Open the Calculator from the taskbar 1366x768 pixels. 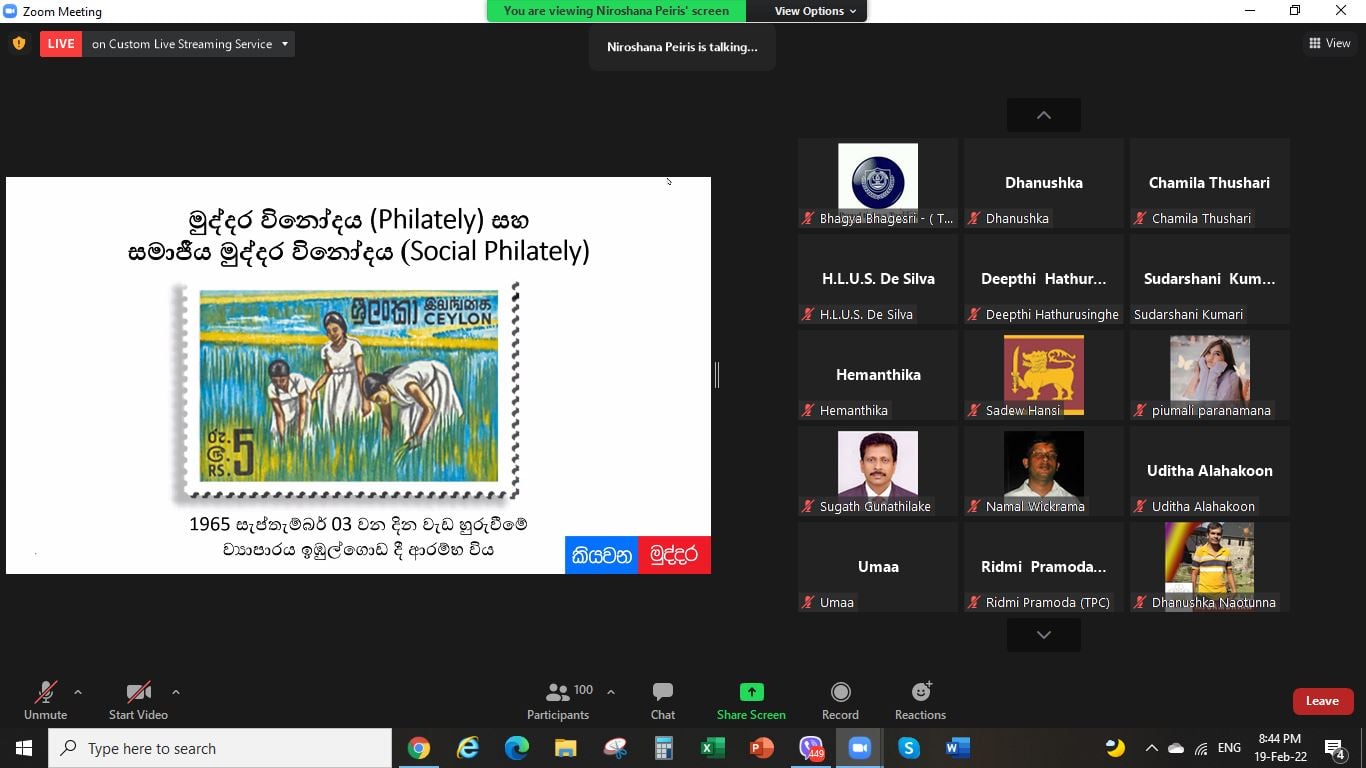coord(664,748)
